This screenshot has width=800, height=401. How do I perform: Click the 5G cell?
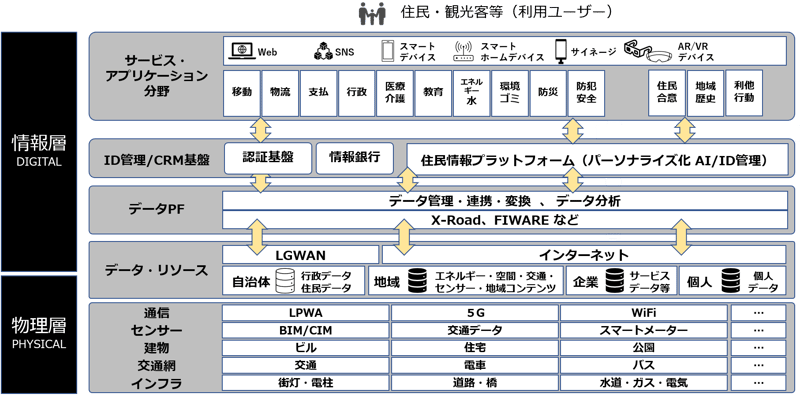point(474,313)
